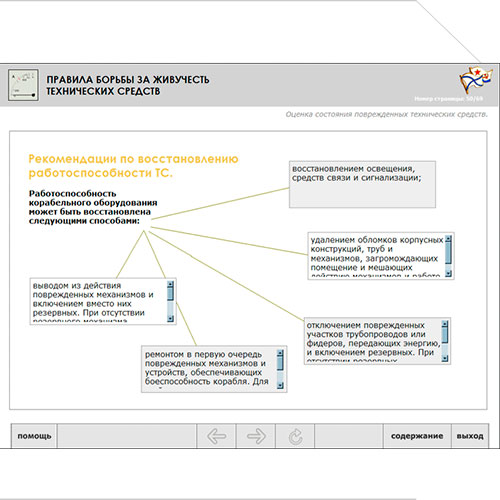Viewport: 500px width, 500px height.
Task: Click the flag emblem logo in header
Action: pos(475,79)
